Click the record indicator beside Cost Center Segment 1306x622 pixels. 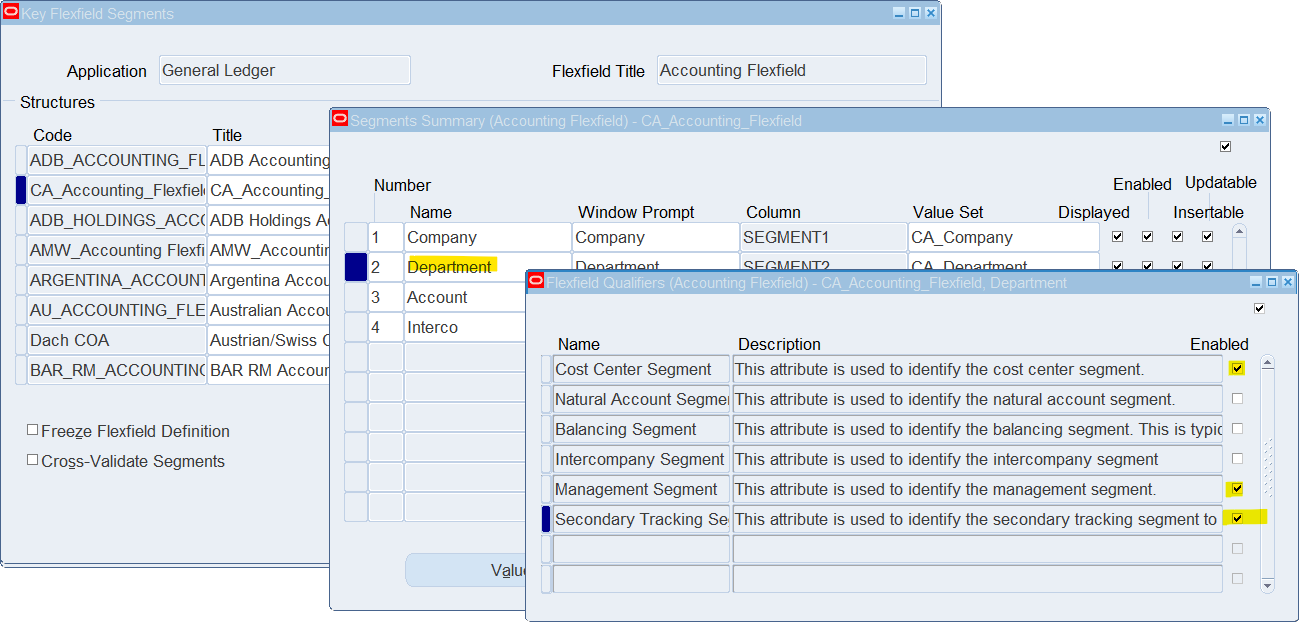(x=546, y=369)
